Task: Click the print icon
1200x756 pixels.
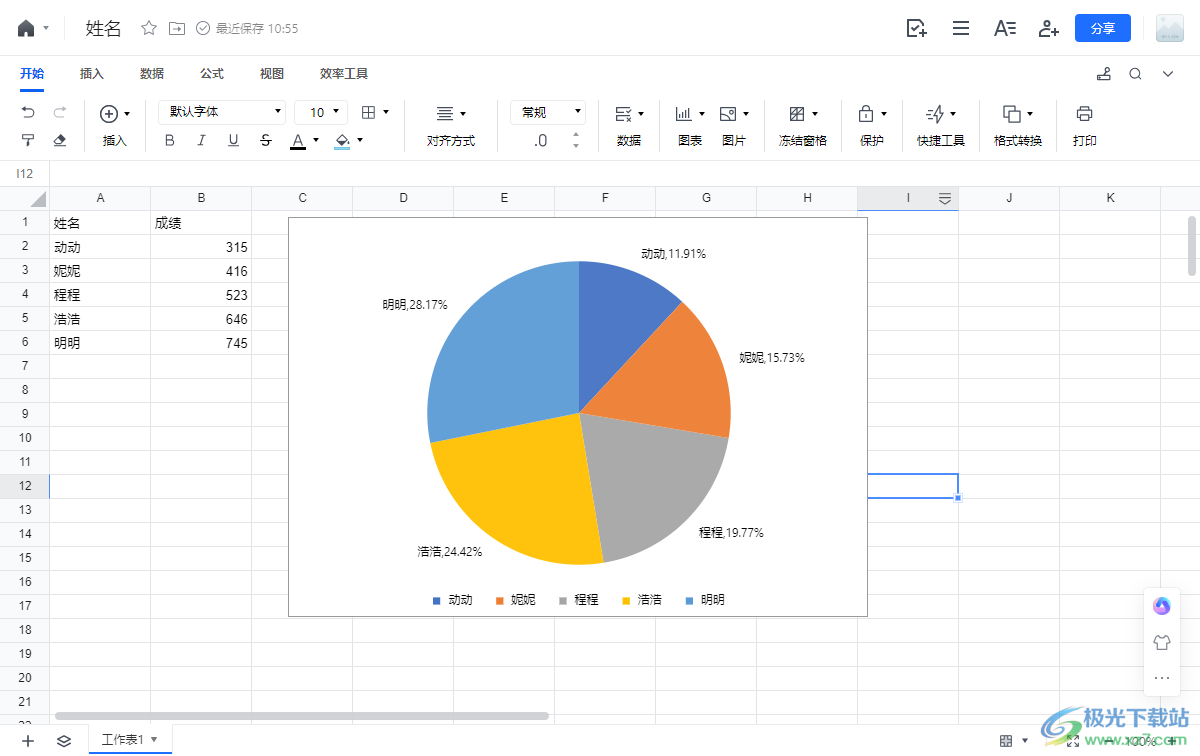Action: 1085,113
